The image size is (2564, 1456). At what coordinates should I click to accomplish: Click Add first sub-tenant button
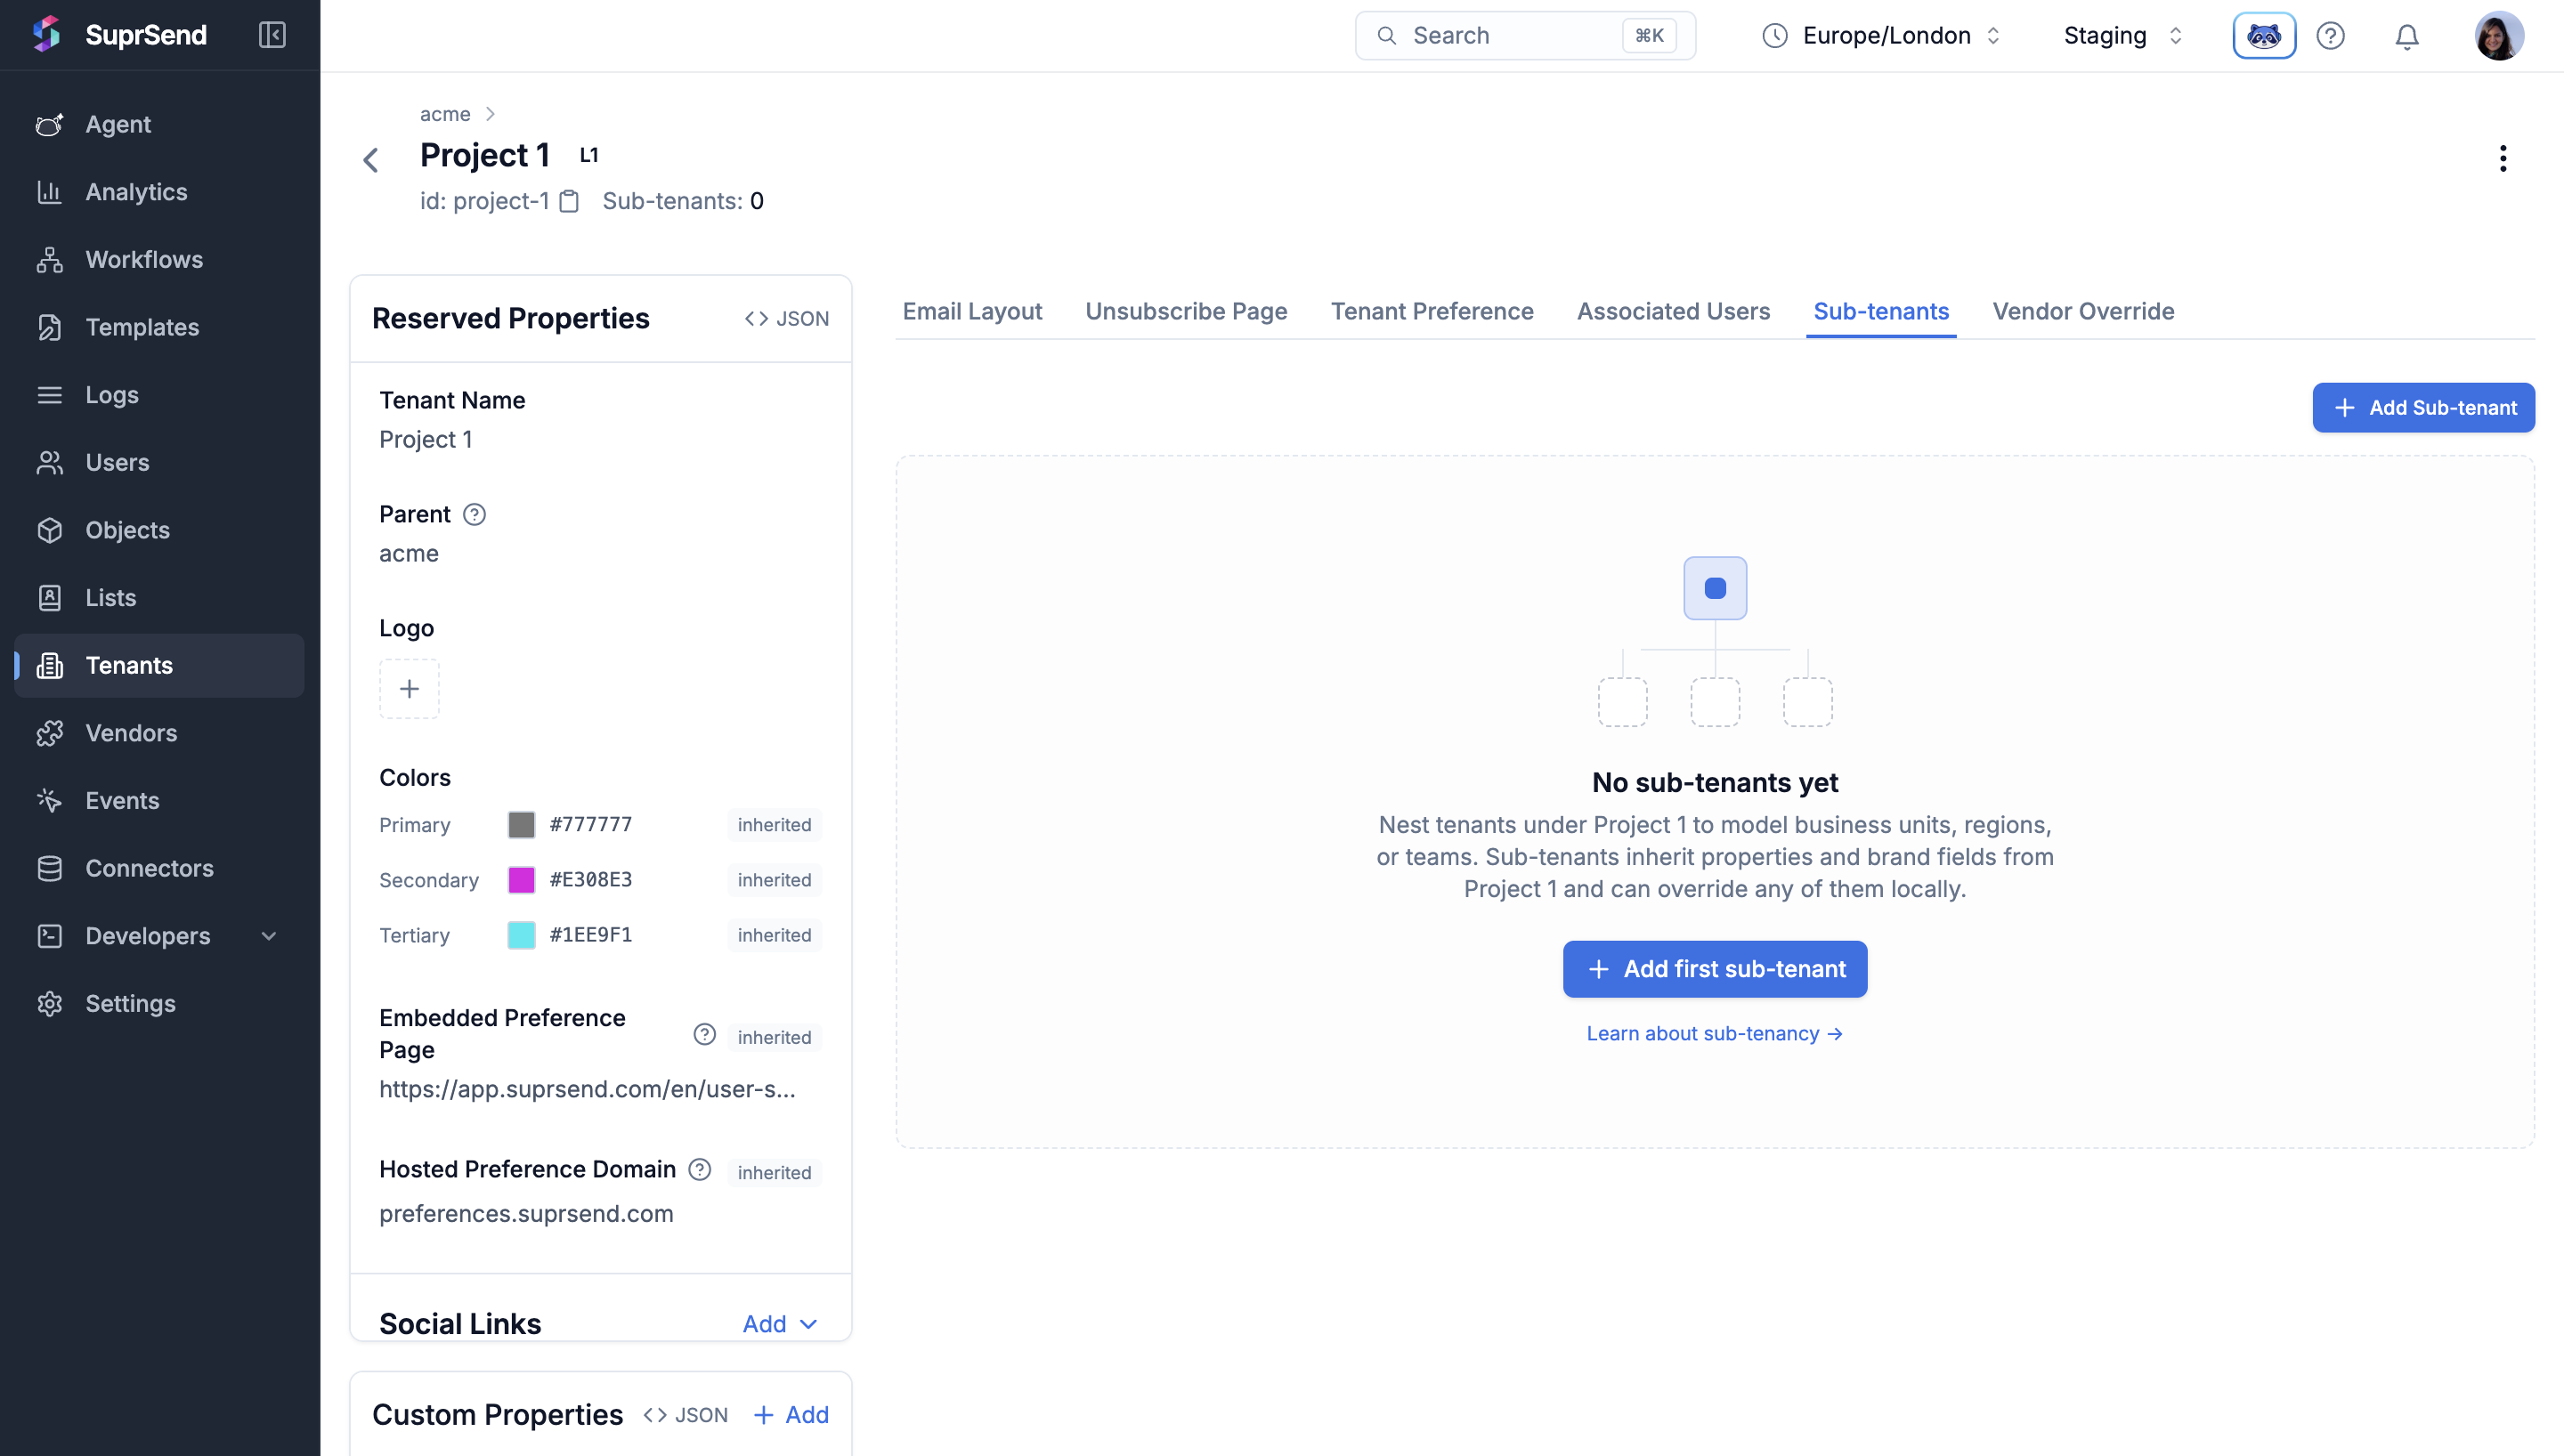tap(1714, 969)
